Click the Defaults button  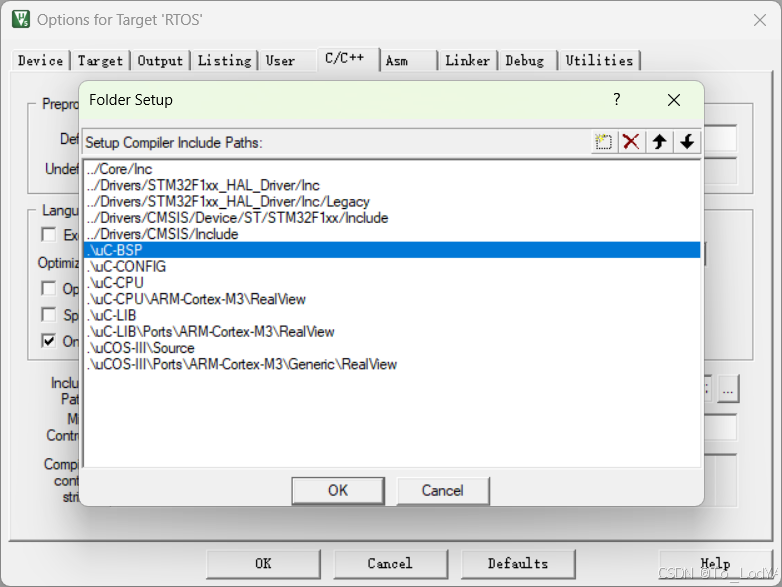(518, 564)
